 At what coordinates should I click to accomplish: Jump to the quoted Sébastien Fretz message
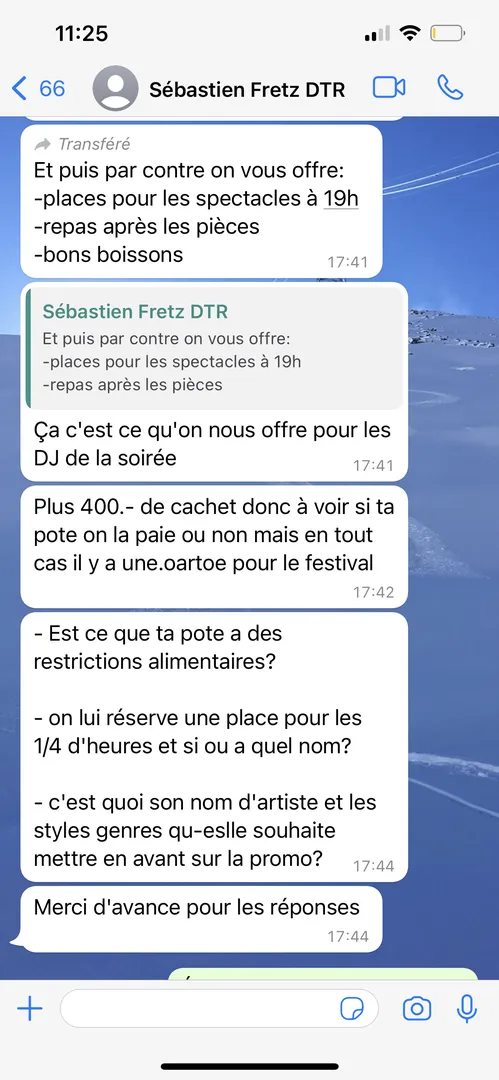214,348
